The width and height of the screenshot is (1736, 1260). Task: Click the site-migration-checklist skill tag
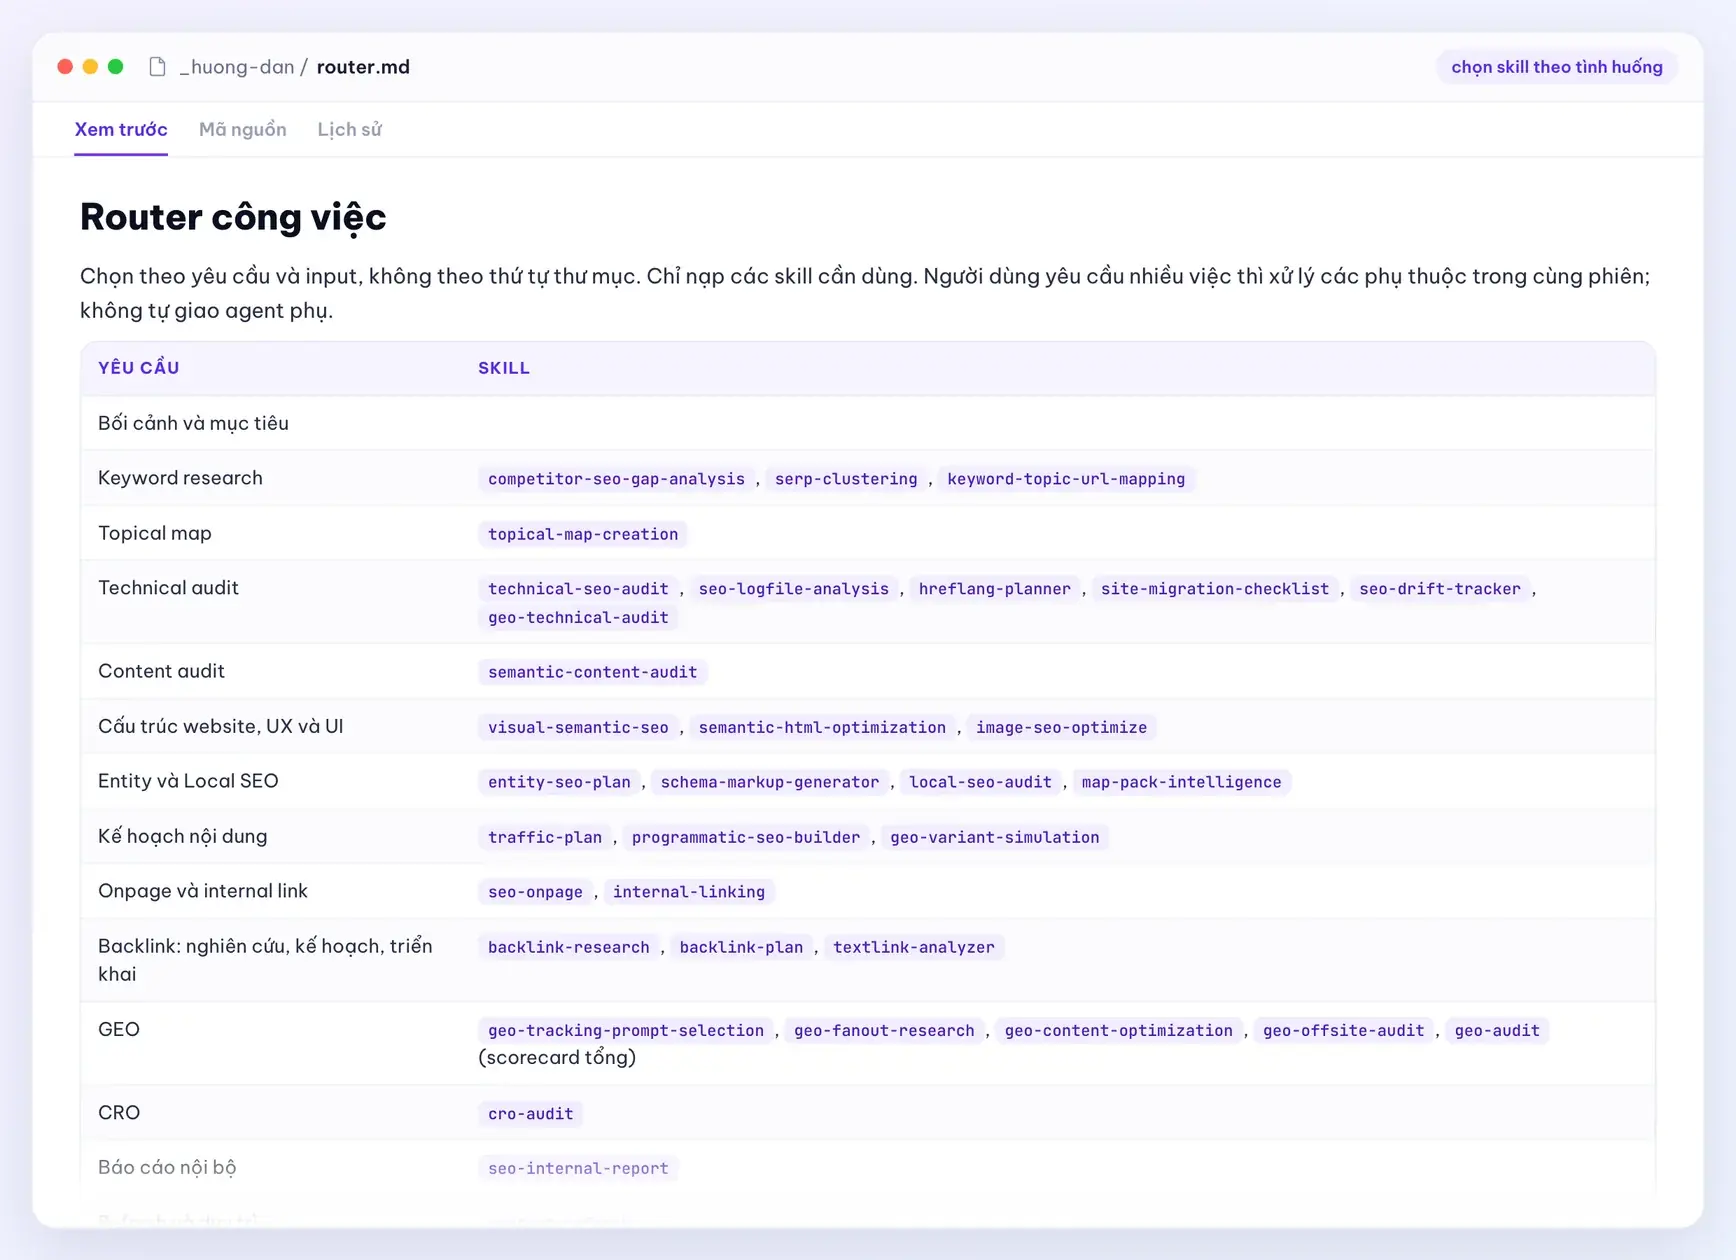[x=1215, y=589]
